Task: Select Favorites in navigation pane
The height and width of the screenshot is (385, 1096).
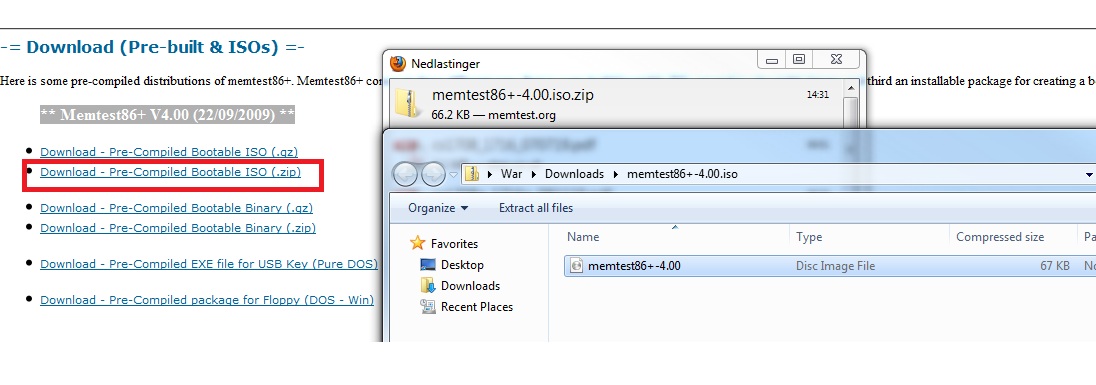Action: (454, 243)
